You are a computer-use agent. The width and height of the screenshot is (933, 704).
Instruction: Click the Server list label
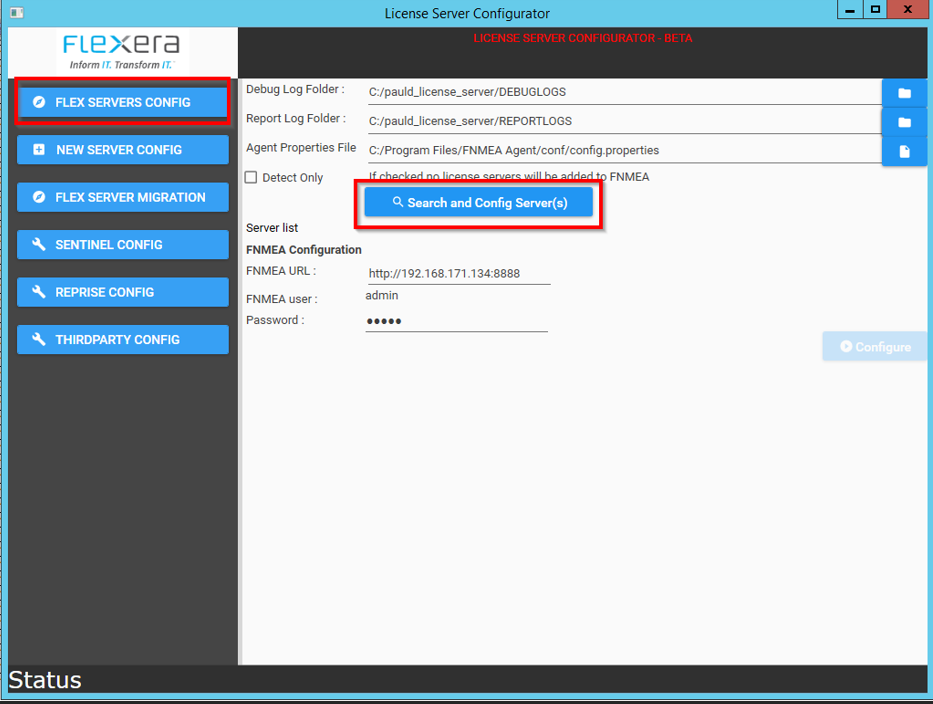(x=272, y=227)
